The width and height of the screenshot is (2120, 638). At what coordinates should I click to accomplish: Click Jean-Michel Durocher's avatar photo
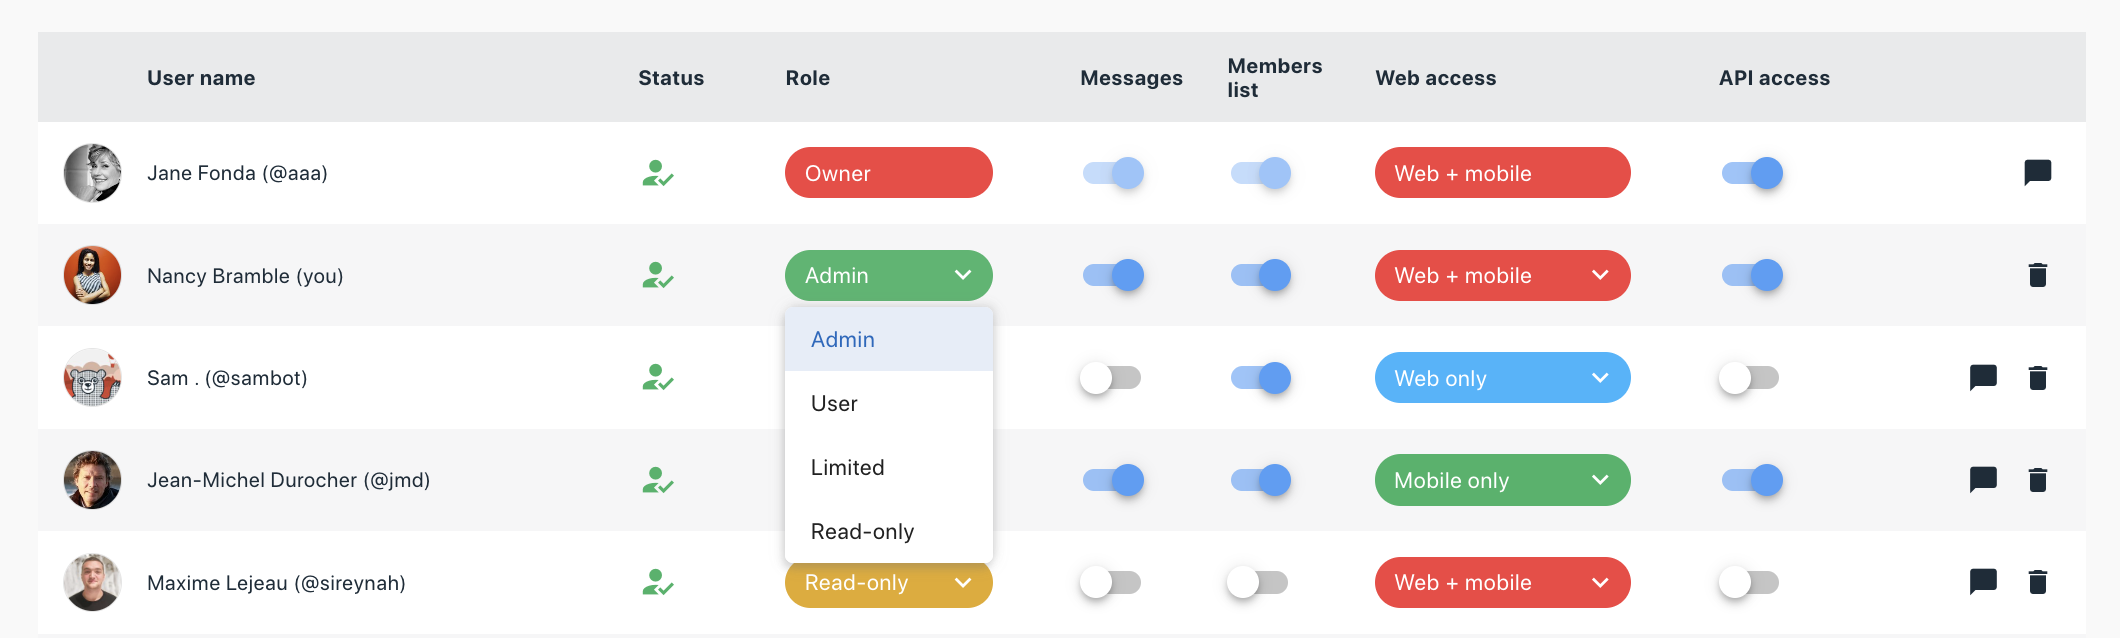(x=92, y=480)
